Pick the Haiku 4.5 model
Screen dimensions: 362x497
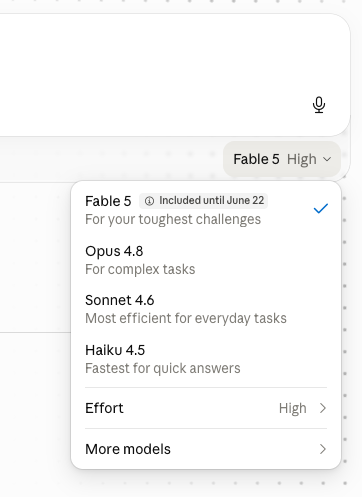(206, 359)
